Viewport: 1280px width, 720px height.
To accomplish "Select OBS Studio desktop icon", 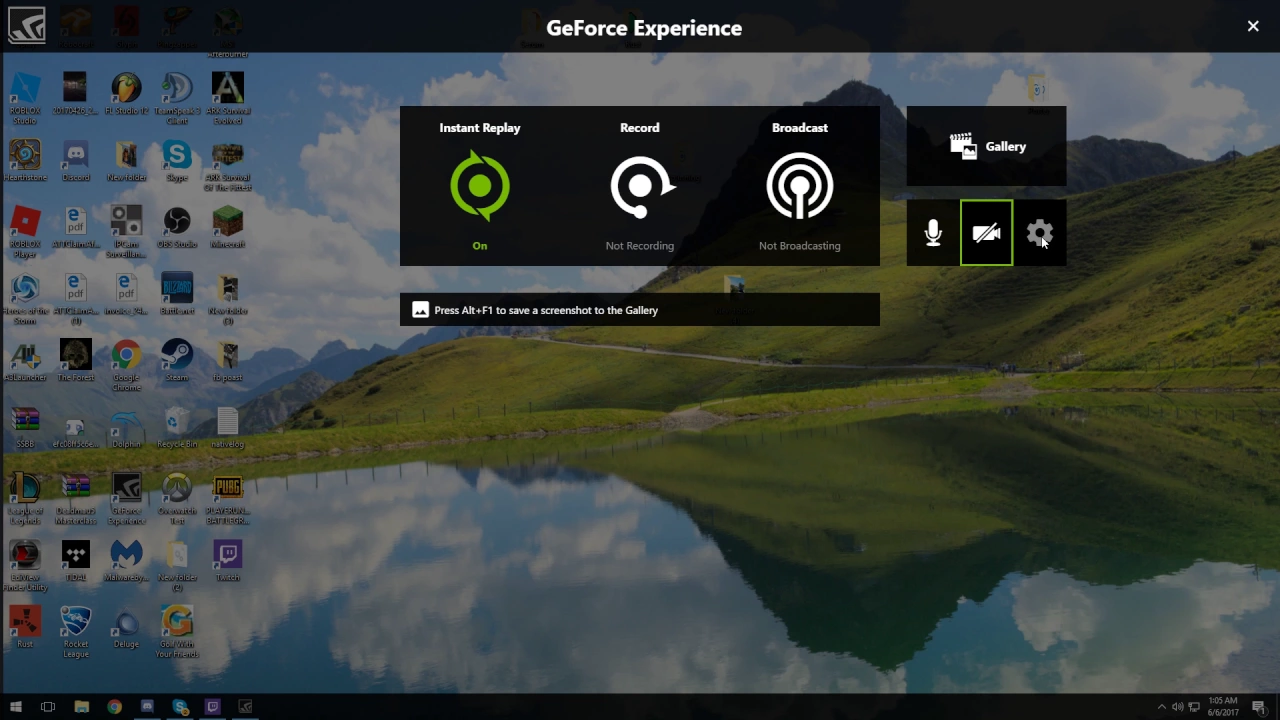I will (177, 227).
